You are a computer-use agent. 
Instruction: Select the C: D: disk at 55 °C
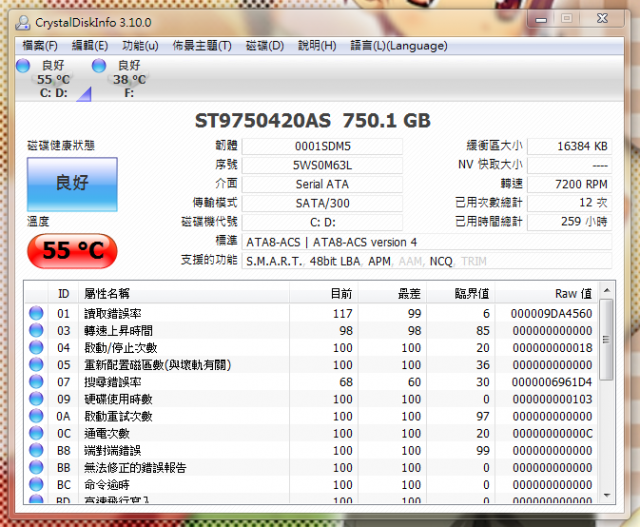coord(53,79)
